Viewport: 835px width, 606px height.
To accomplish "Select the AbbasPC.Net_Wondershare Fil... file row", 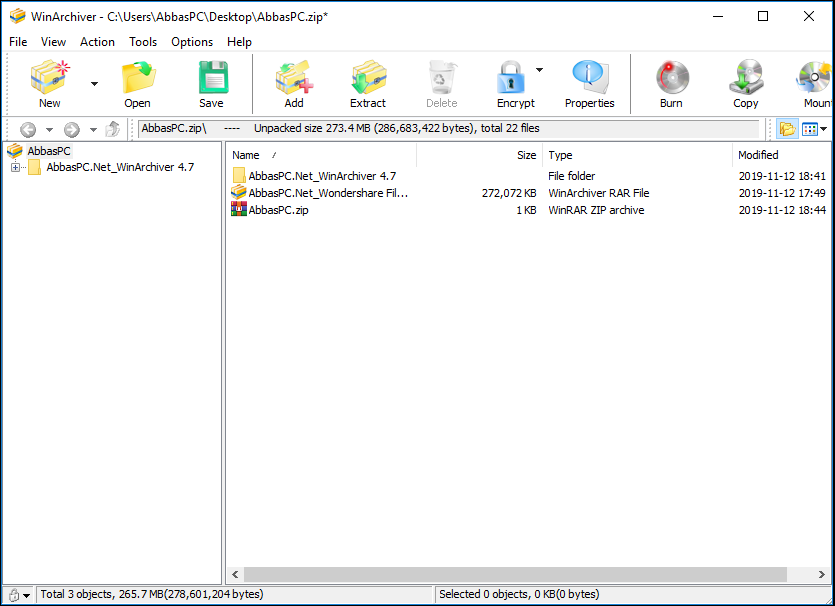I will [x=528, y=193].
